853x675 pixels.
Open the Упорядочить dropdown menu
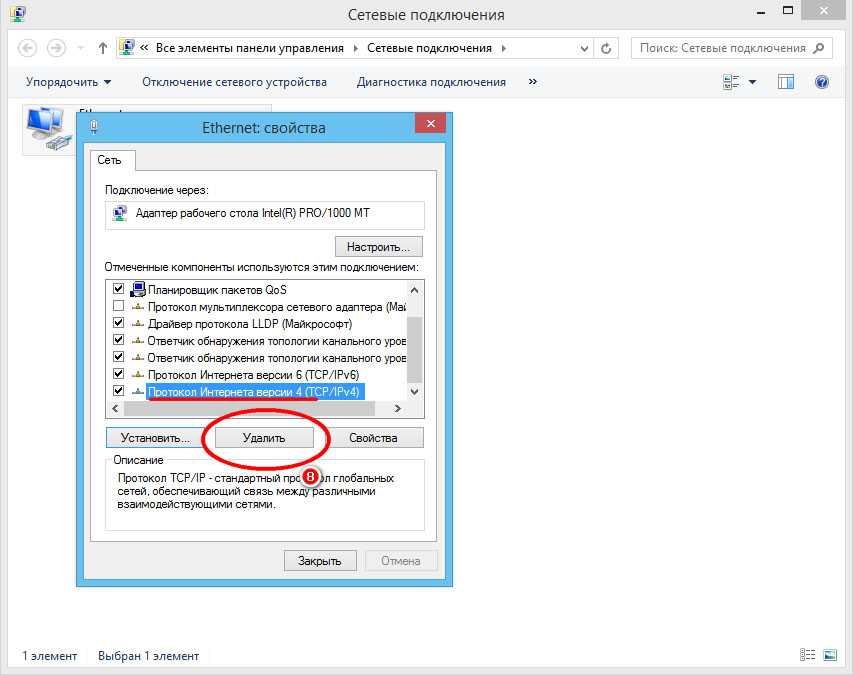coord(68,82)
